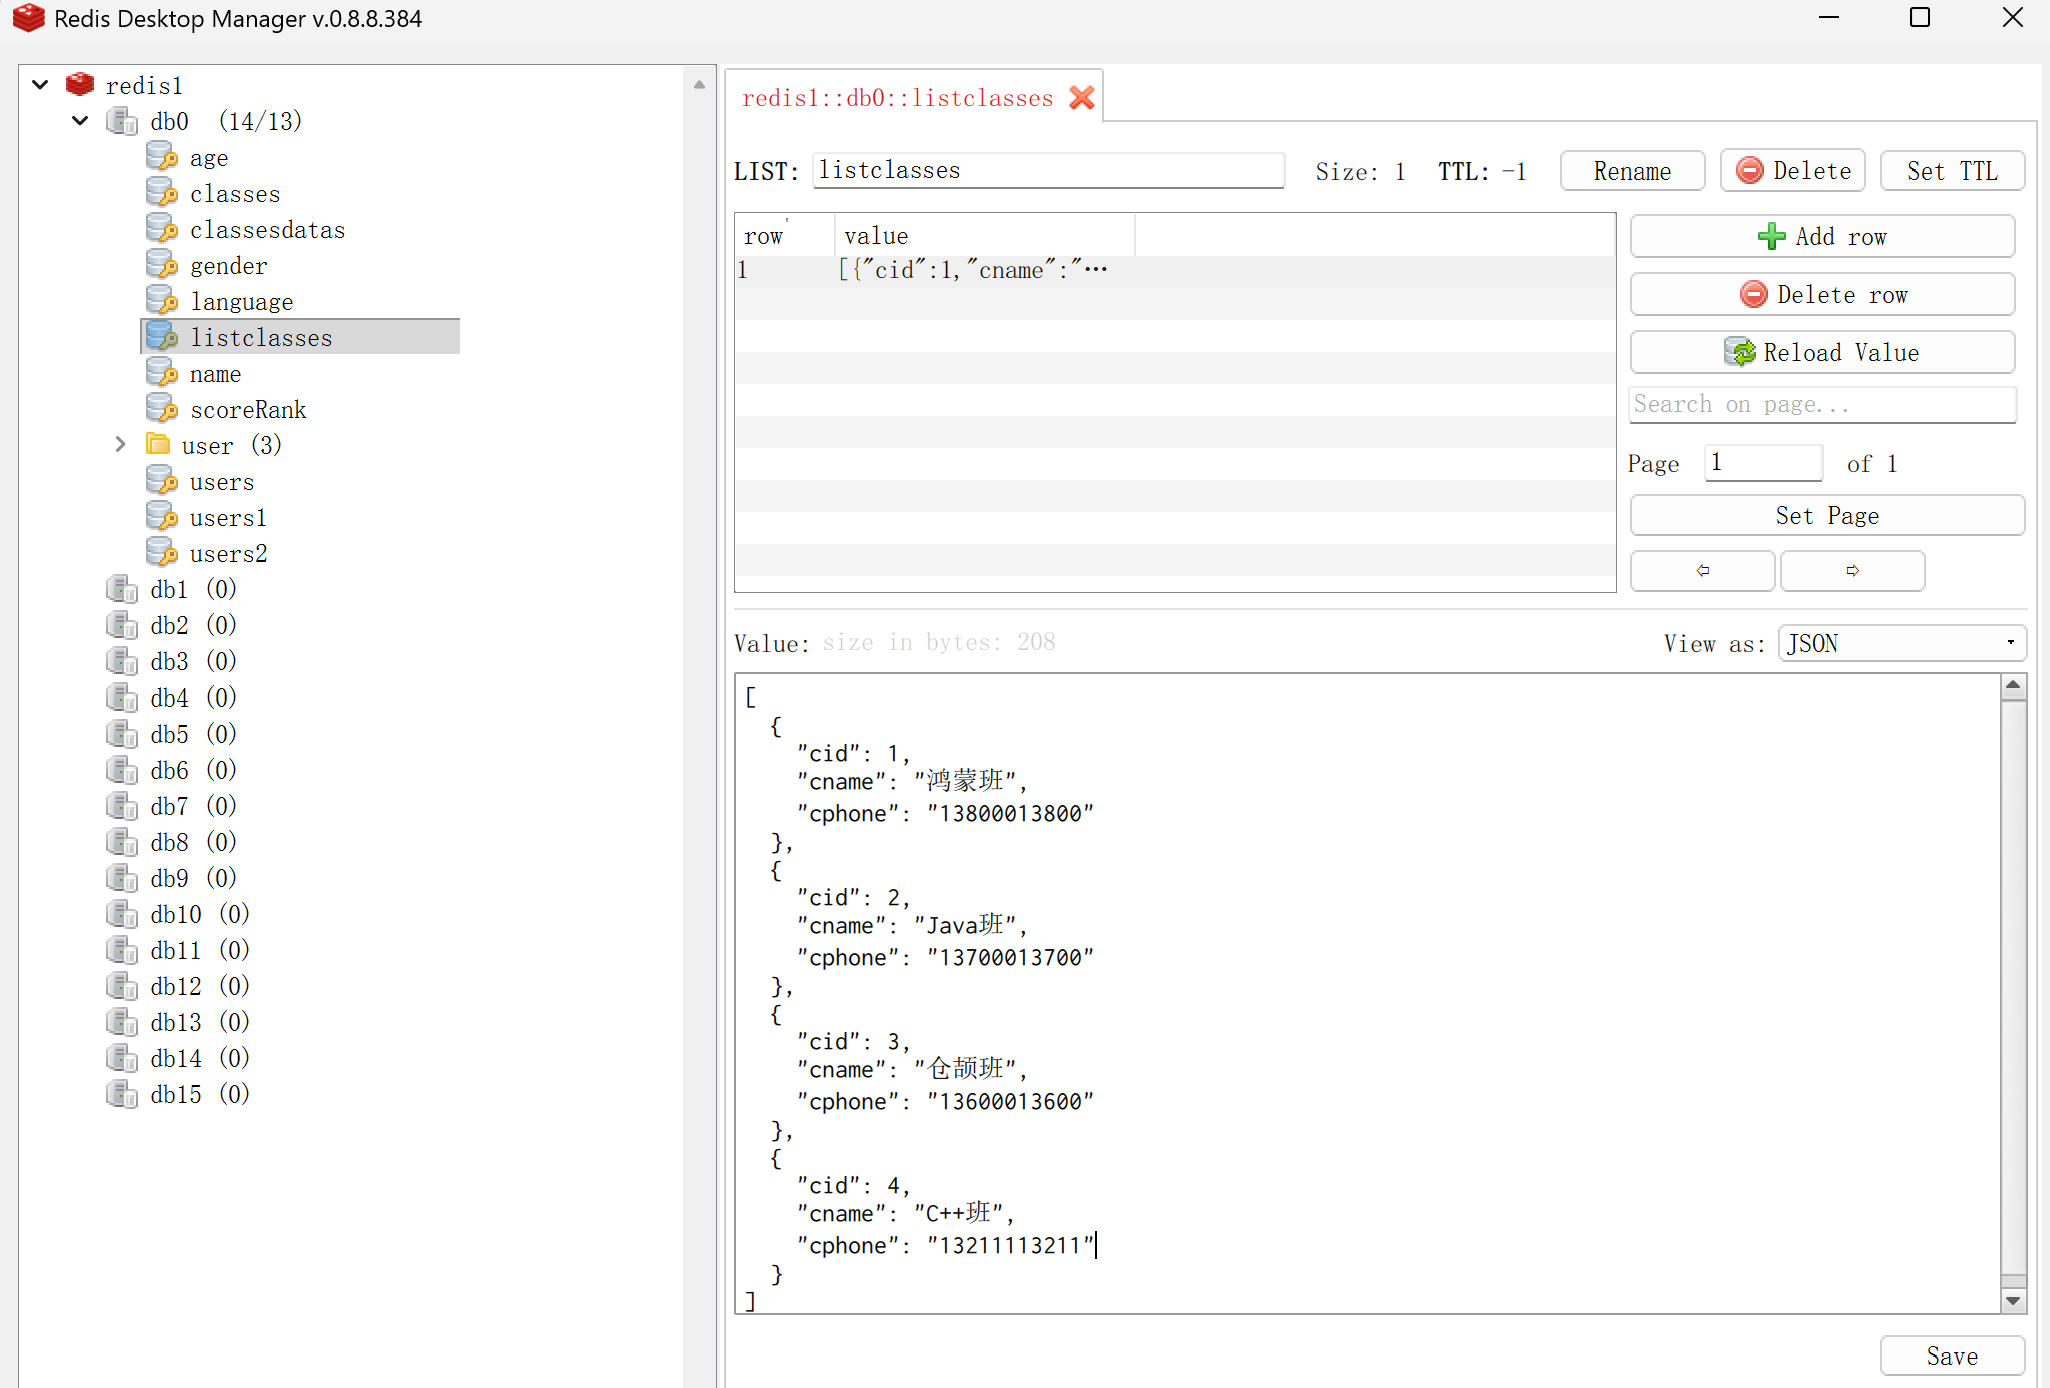Go to previous page with left arrow

(1702, 571)
